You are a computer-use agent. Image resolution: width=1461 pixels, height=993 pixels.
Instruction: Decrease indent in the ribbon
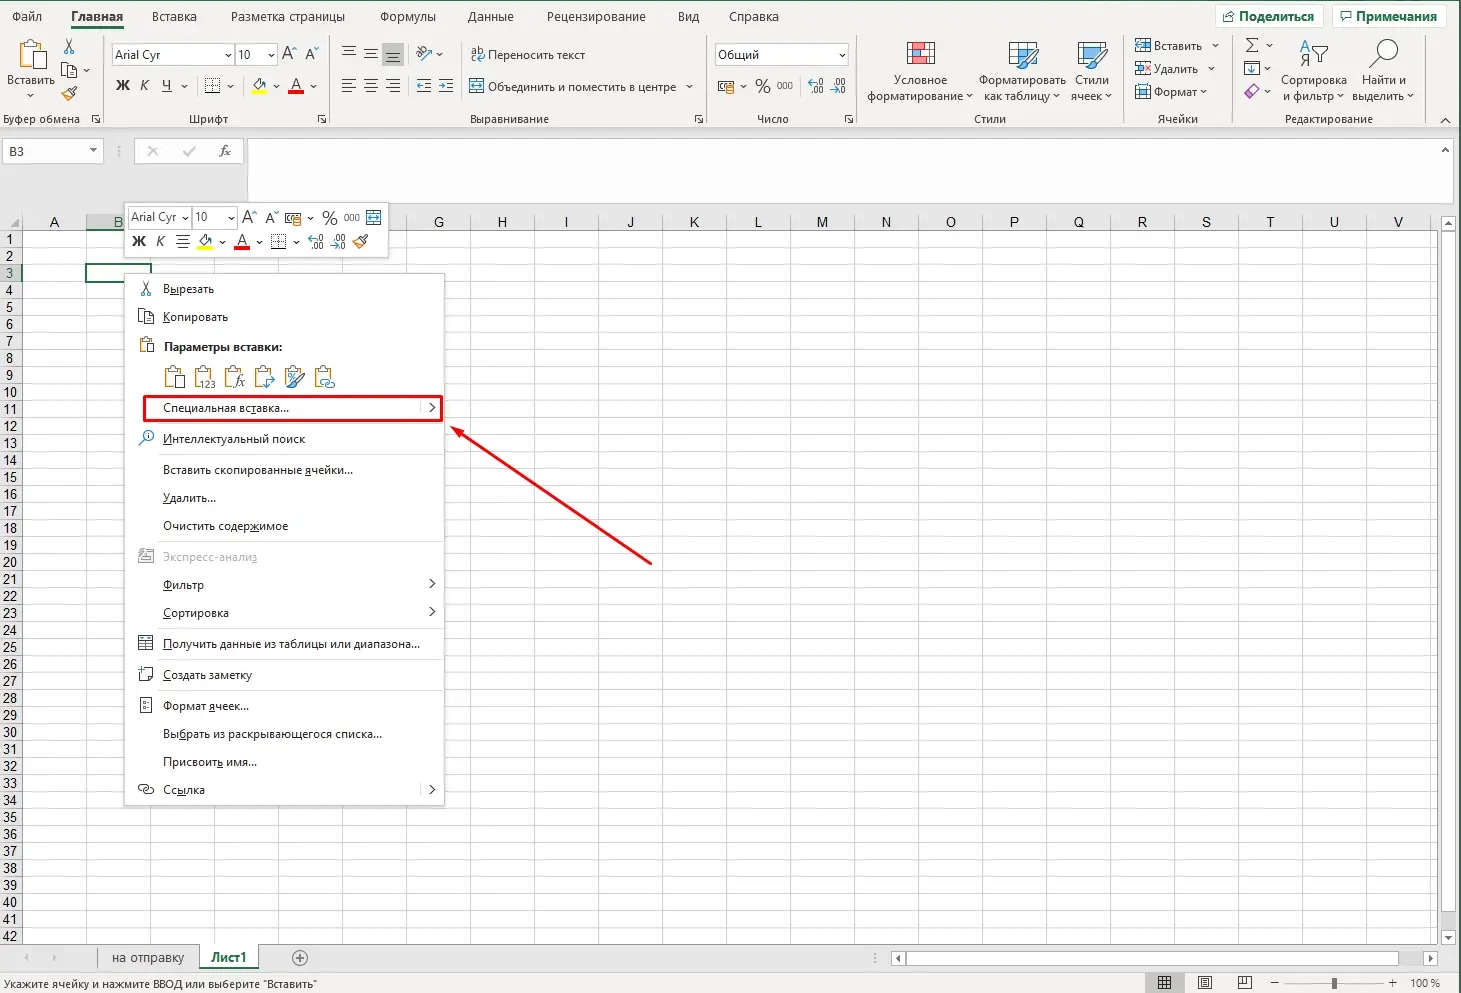(x=423, y=87)
